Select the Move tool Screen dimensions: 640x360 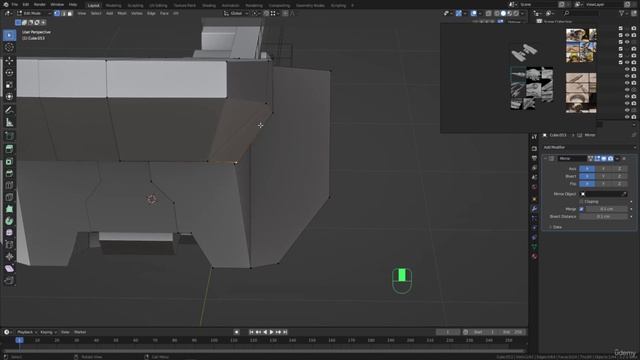[9, 61]
